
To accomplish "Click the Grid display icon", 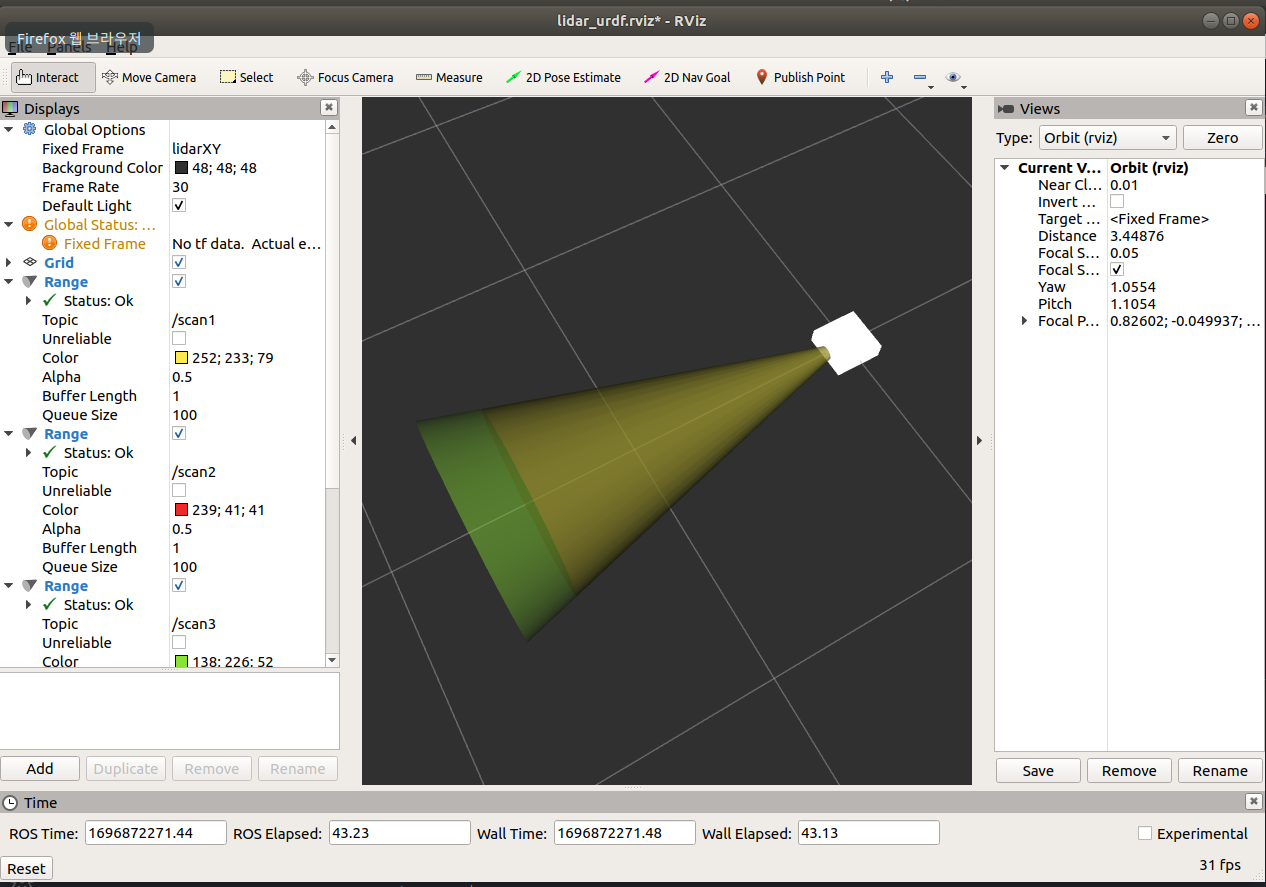I will tap(29, 262).
